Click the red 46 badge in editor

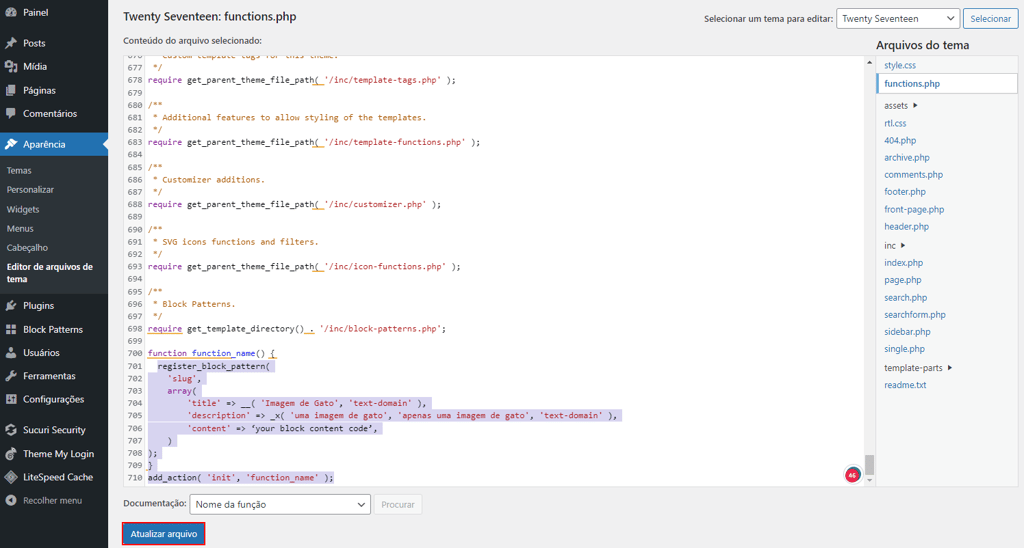852,475
